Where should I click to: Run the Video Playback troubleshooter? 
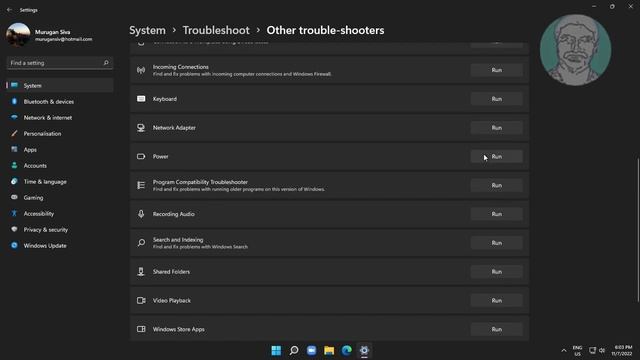(496, 300)
